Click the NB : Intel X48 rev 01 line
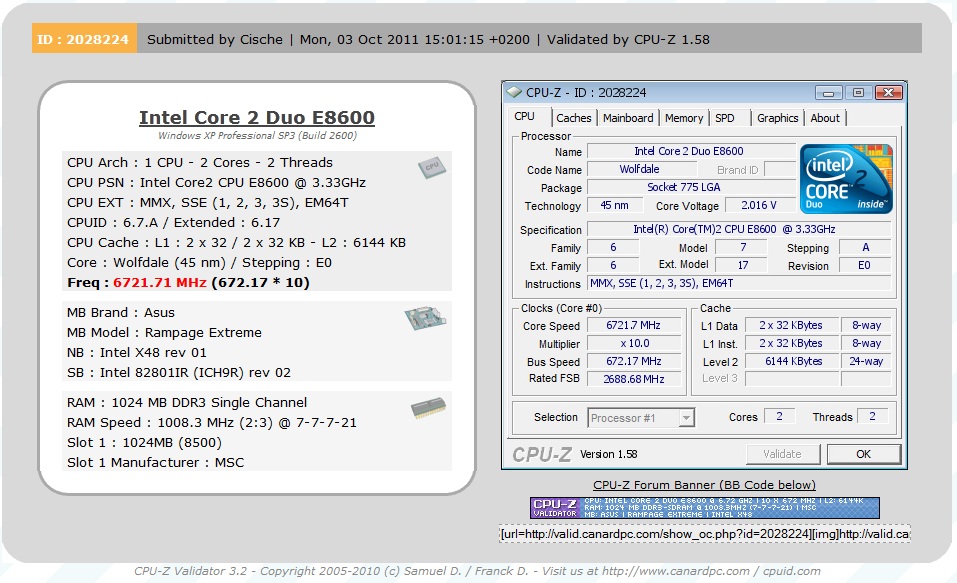This screenshot has width=957, height=583. 137,353
